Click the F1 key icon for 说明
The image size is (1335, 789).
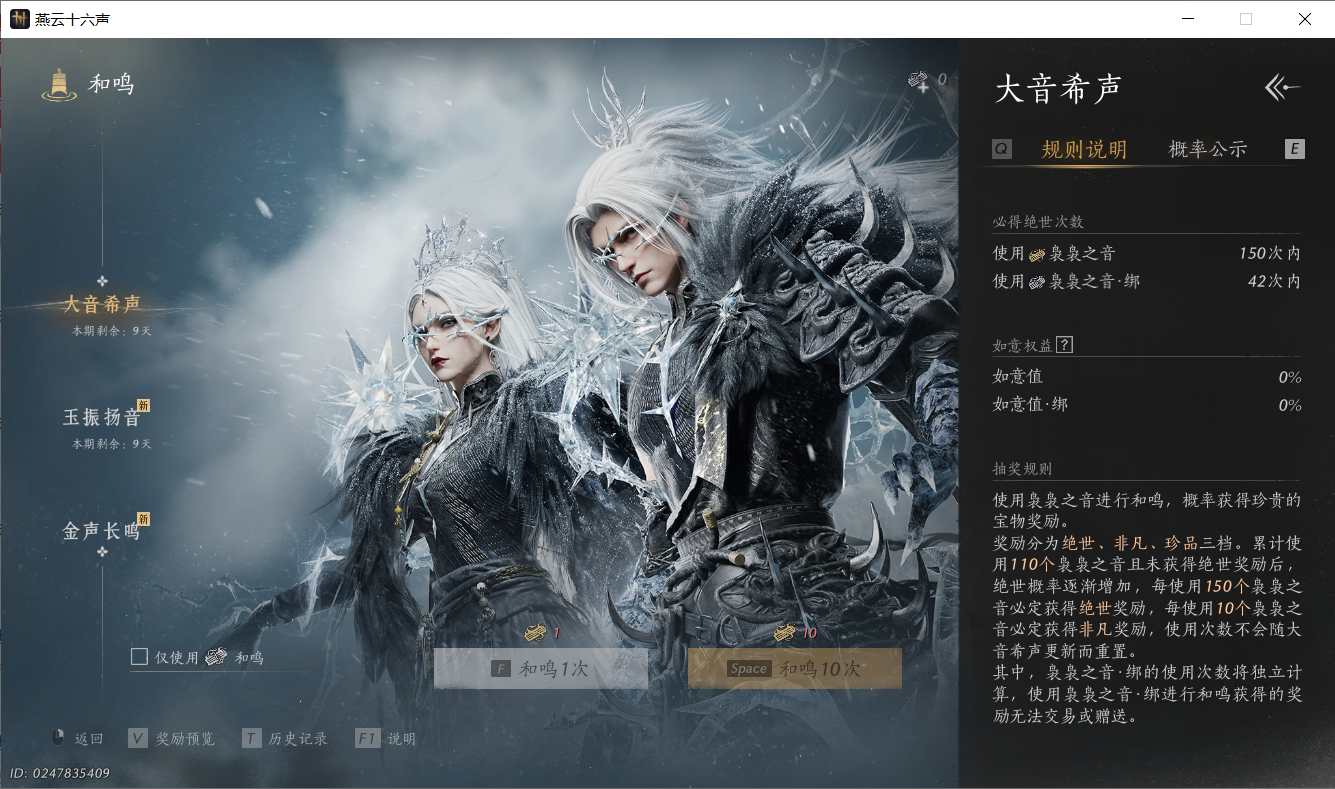(x=367, y=738)
